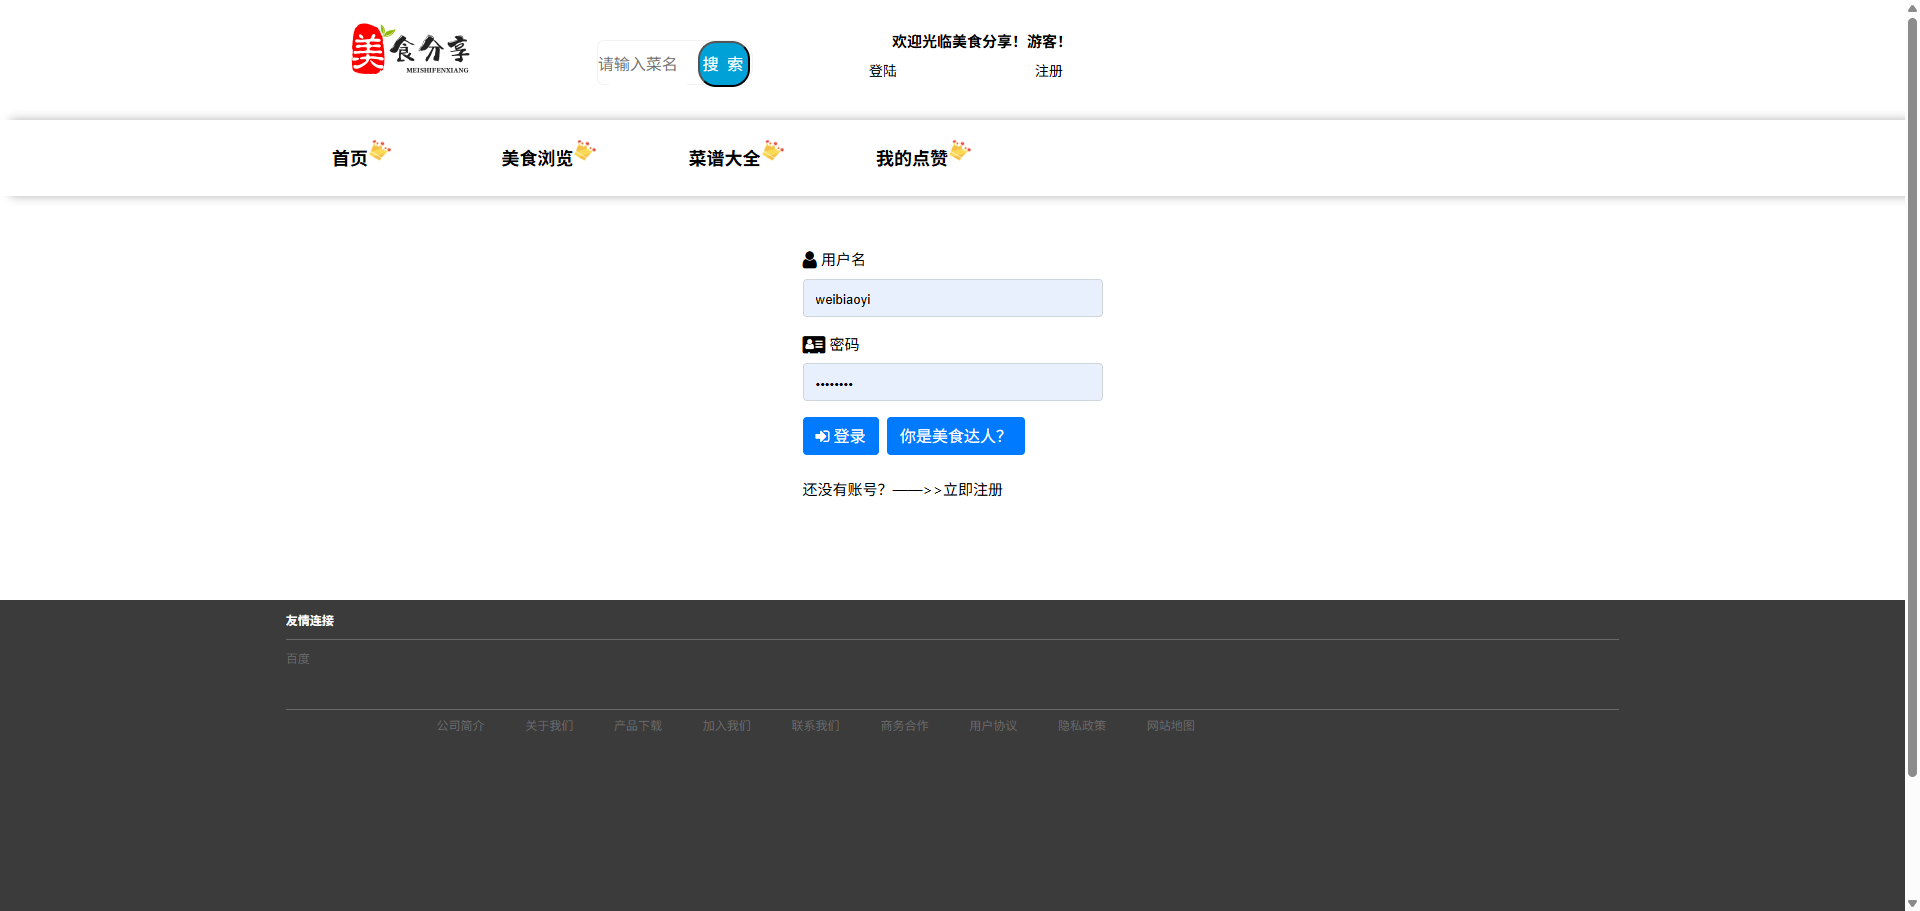Select 我的点赞 in the navigation bar
This screenshot has height=911, width=1920.
pyautogui.click(x=911, y=159)
